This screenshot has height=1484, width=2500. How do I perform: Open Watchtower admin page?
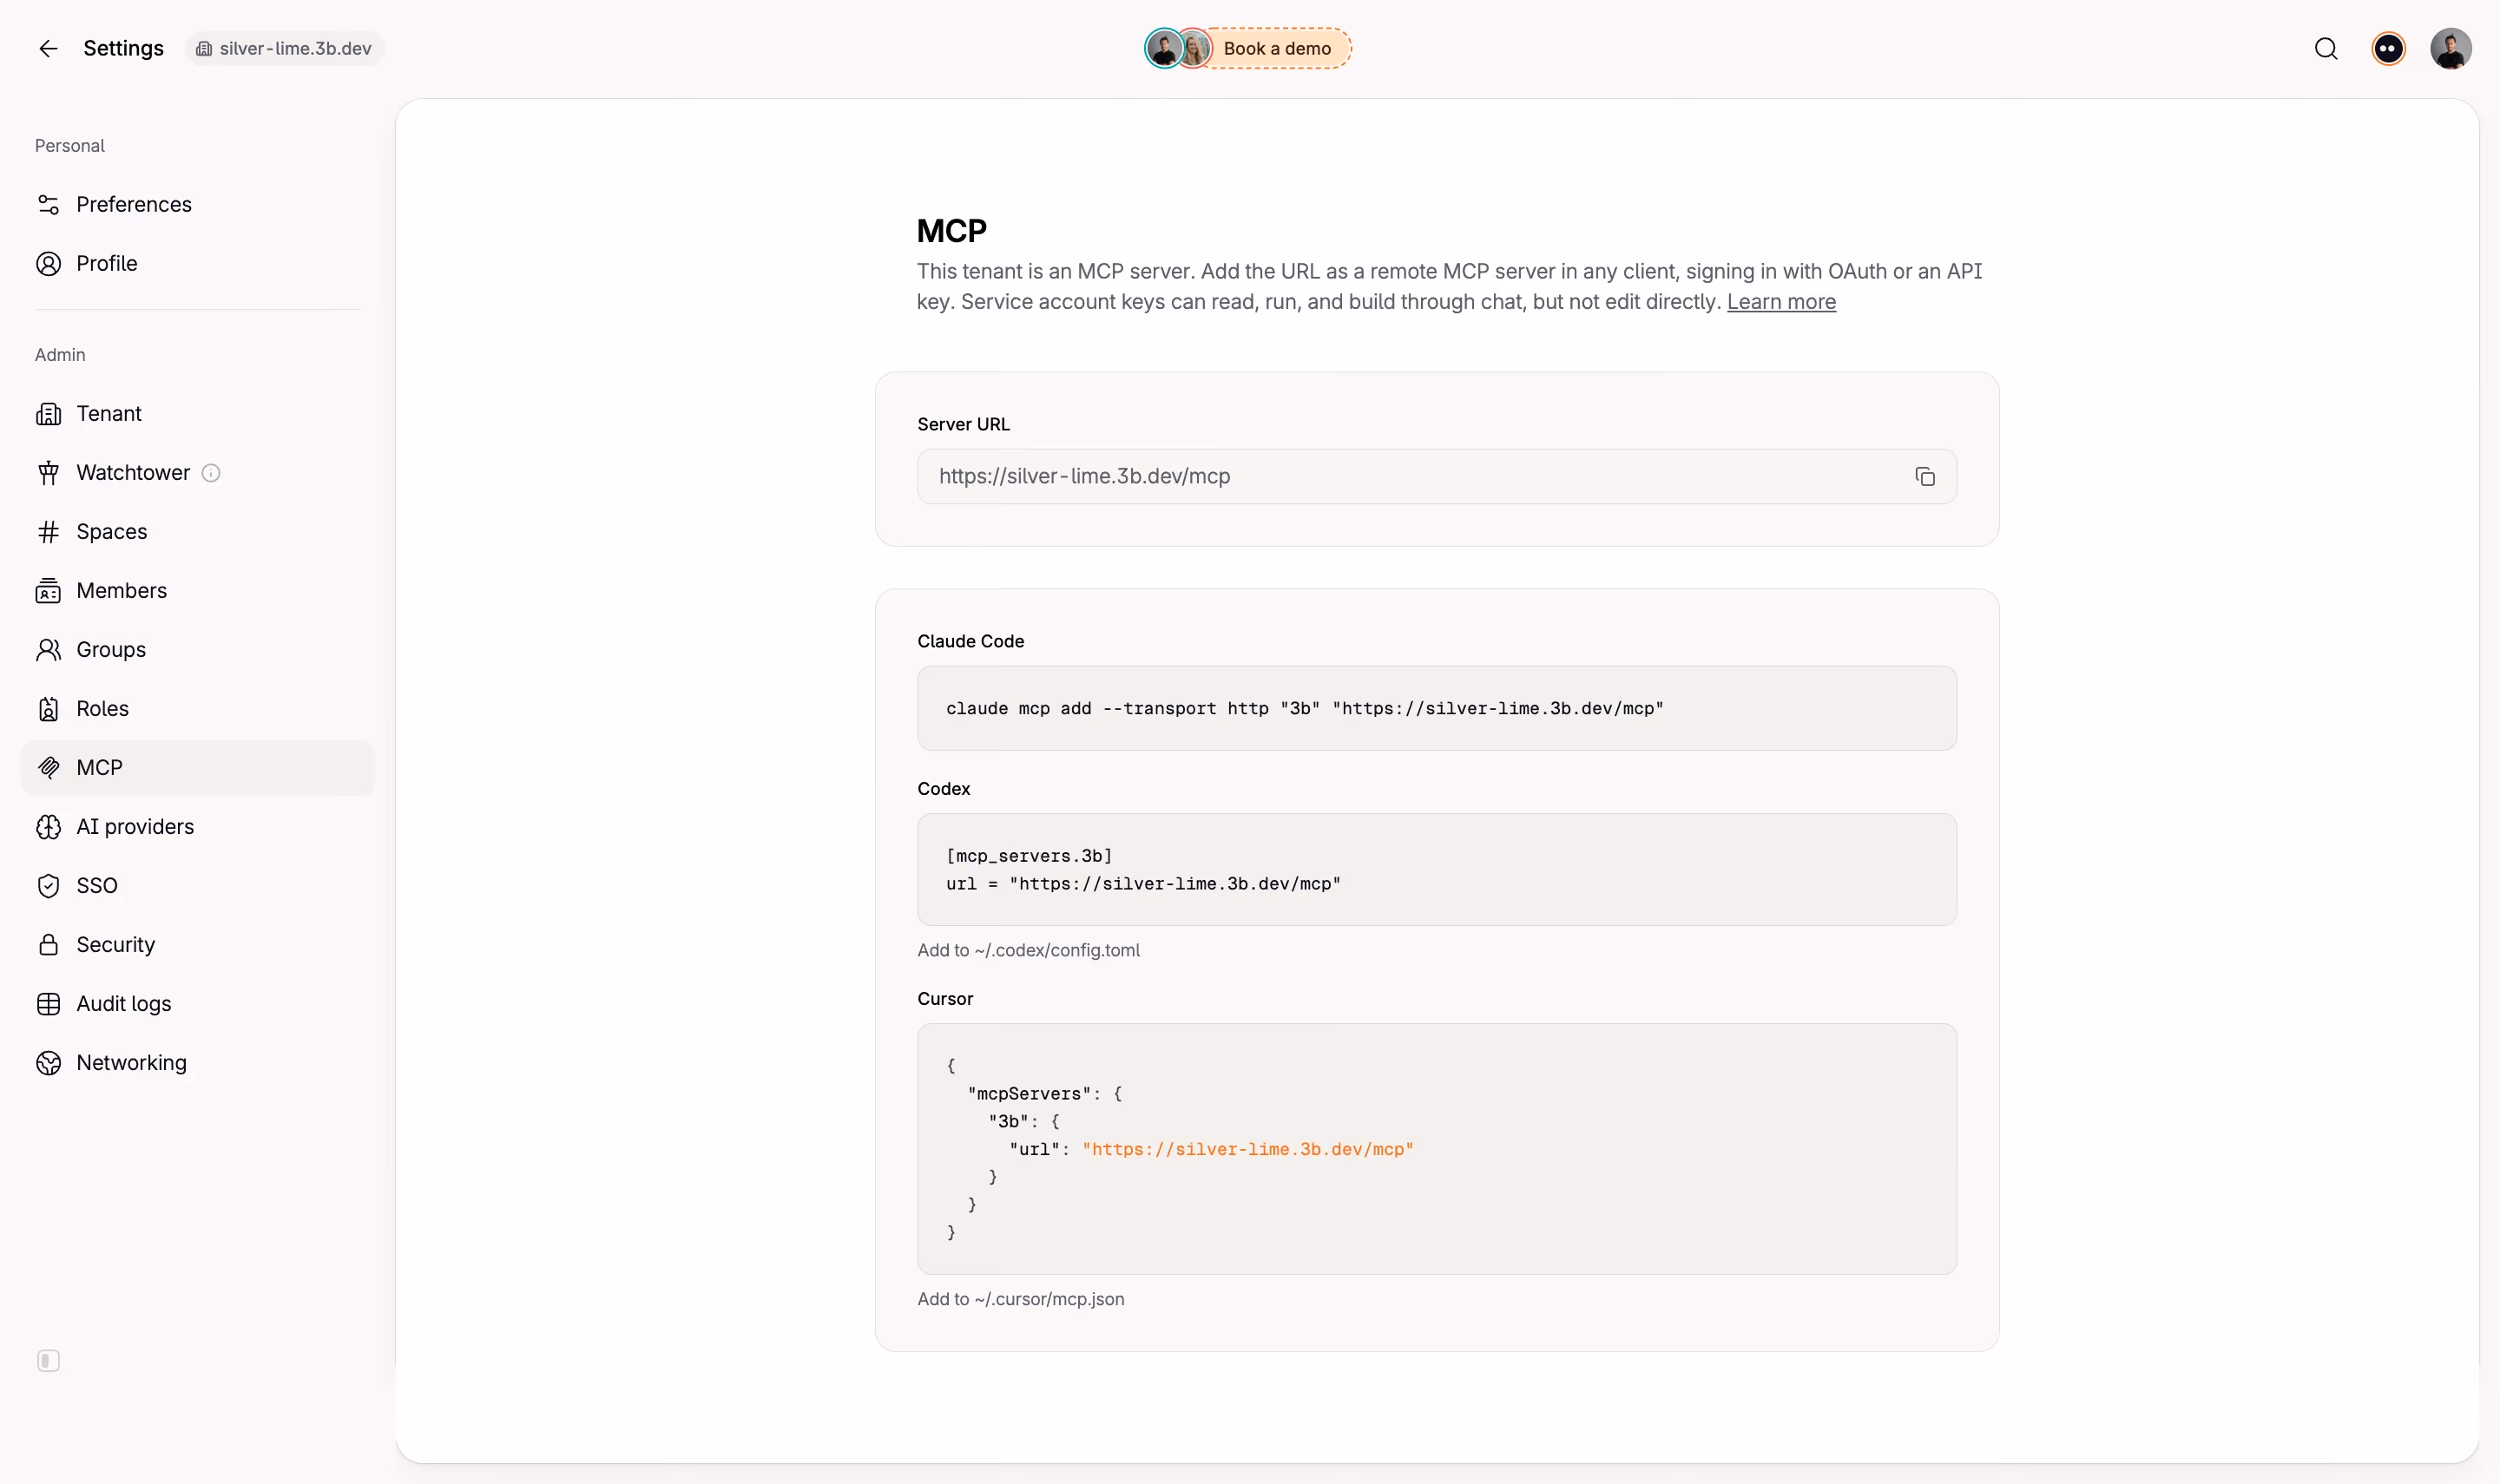(x=198, y=473)
